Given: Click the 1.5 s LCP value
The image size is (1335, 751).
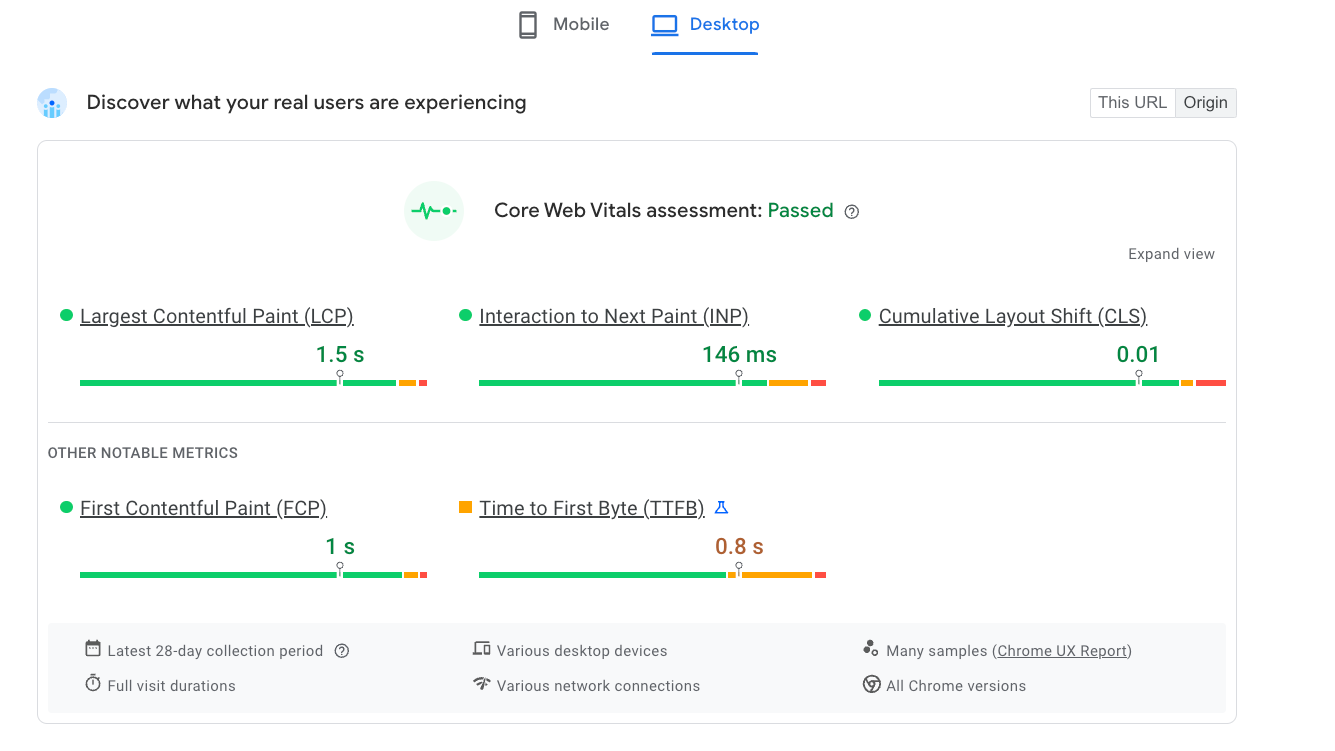Looking at the screenshot, I should point(340,354).
